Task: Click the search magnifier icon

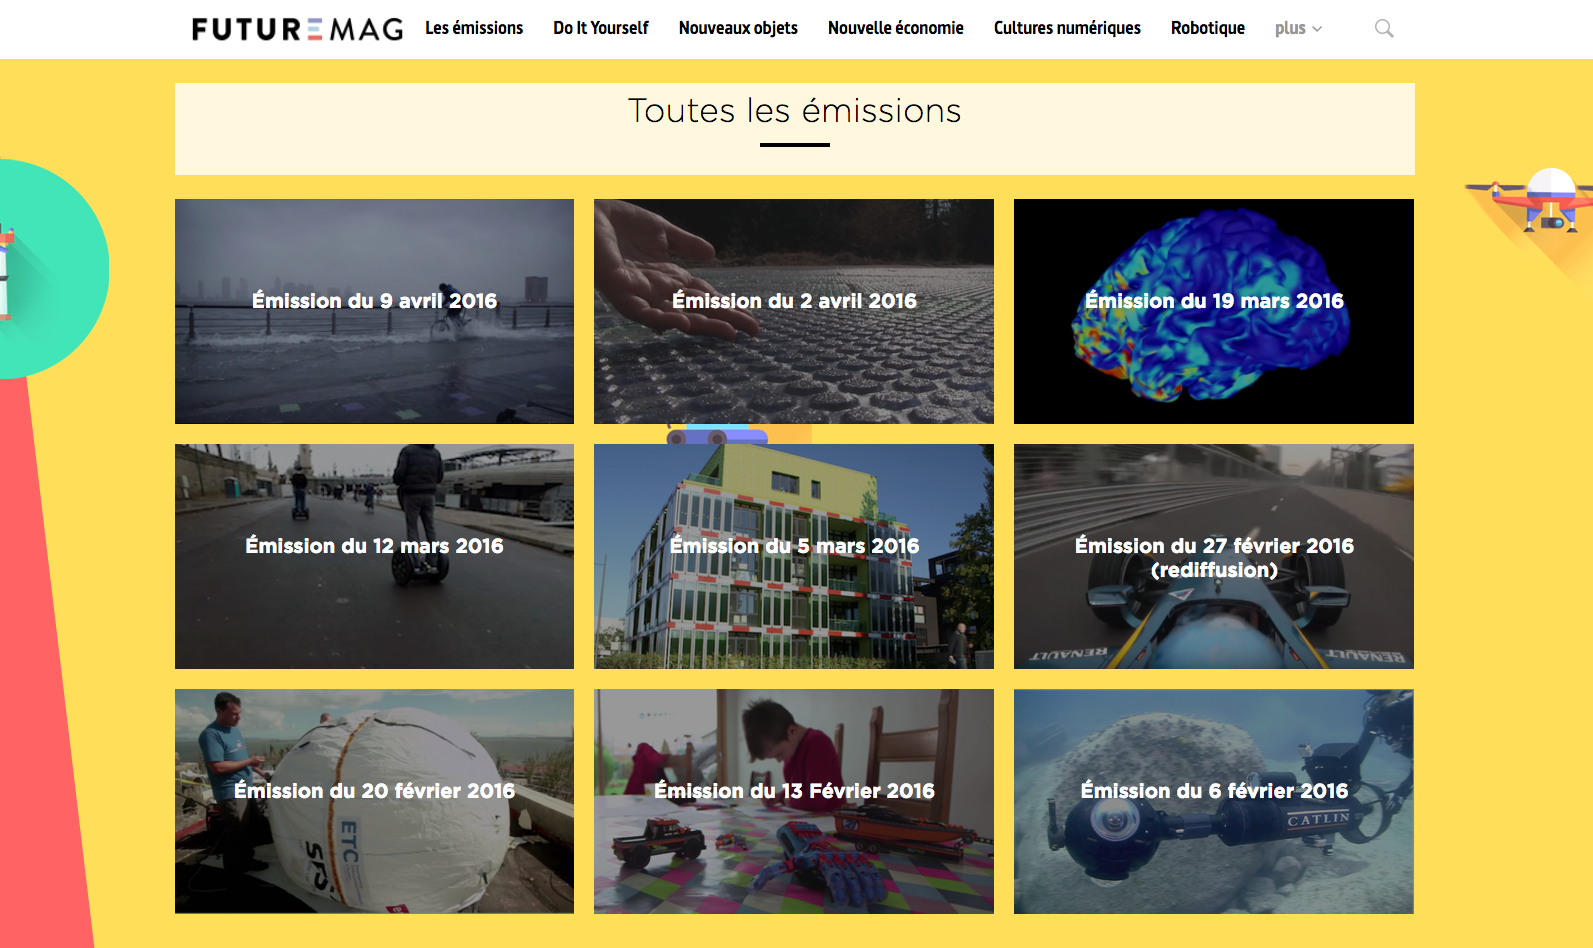Action: (x=1384, y=29)
